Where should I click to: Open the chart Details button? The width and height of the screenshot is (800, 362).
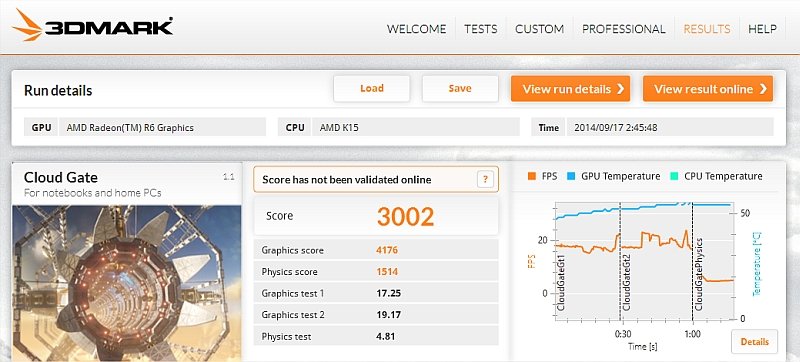point(755,342)
